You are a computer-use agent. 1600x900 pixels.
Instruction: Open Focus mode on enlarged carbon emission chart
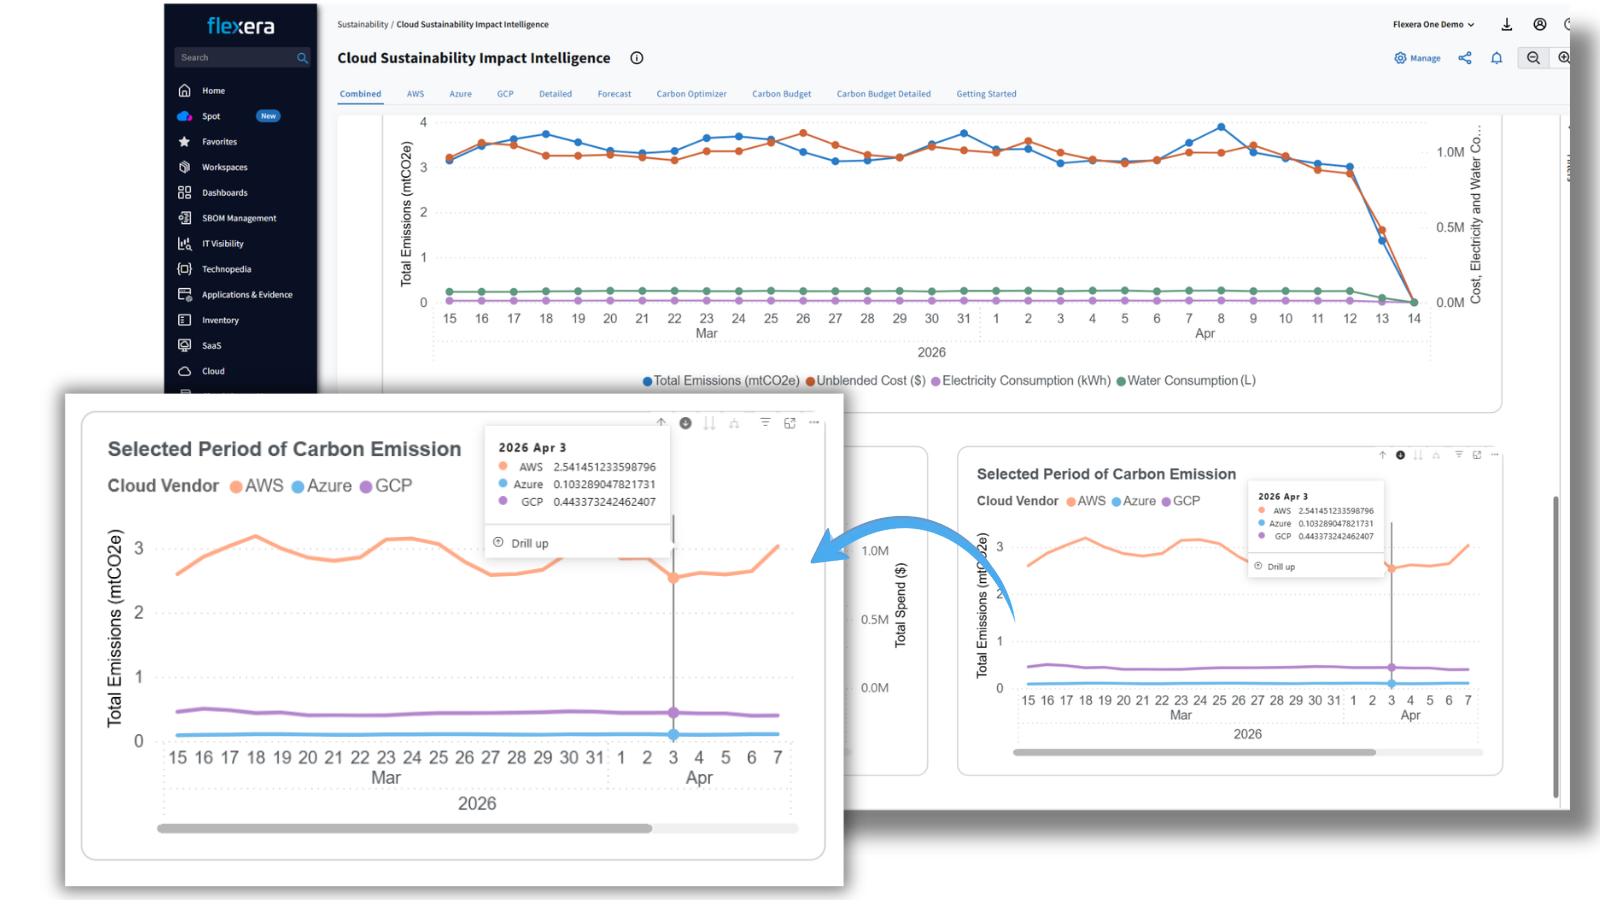pos(790,423)
